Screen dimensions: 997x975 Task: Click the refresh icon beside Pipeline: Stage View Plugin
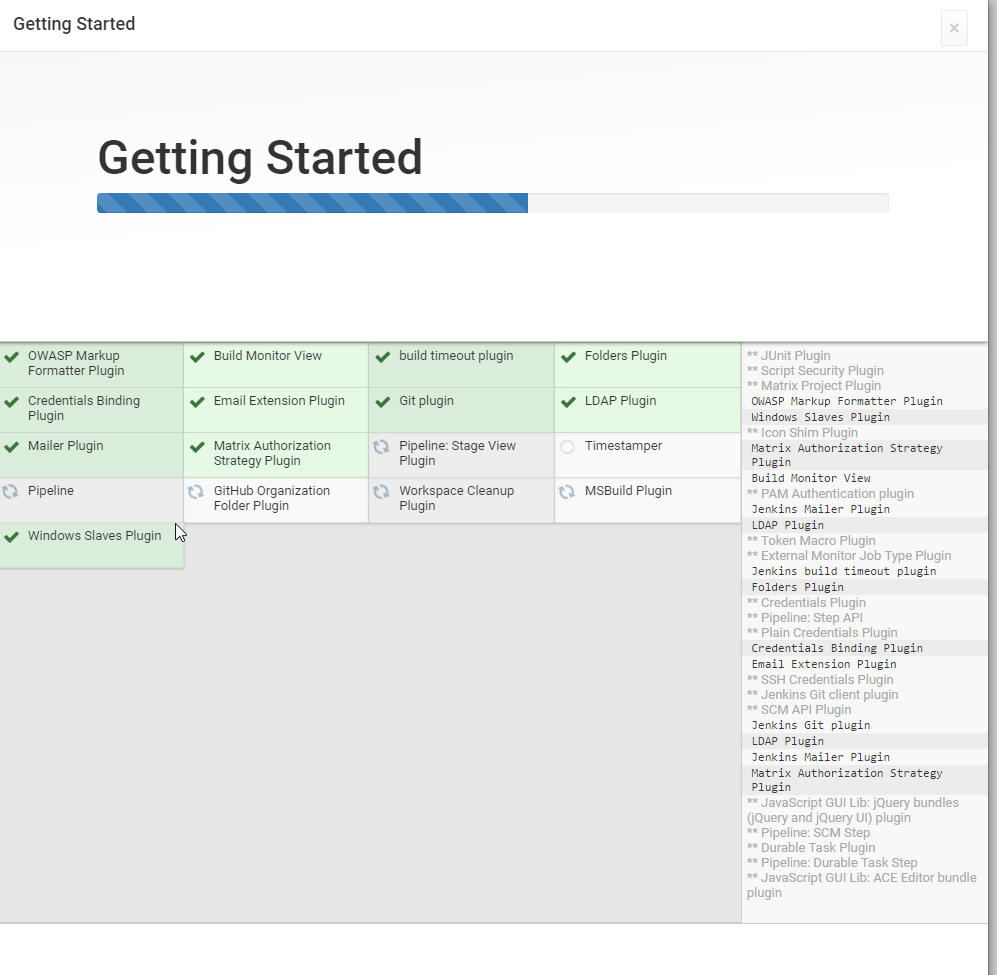[x=381, y=447]
